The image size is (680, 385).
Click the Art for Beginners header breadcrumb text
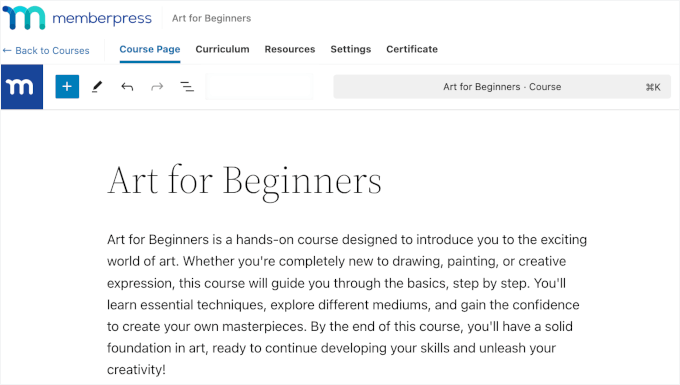click(211, 18)
